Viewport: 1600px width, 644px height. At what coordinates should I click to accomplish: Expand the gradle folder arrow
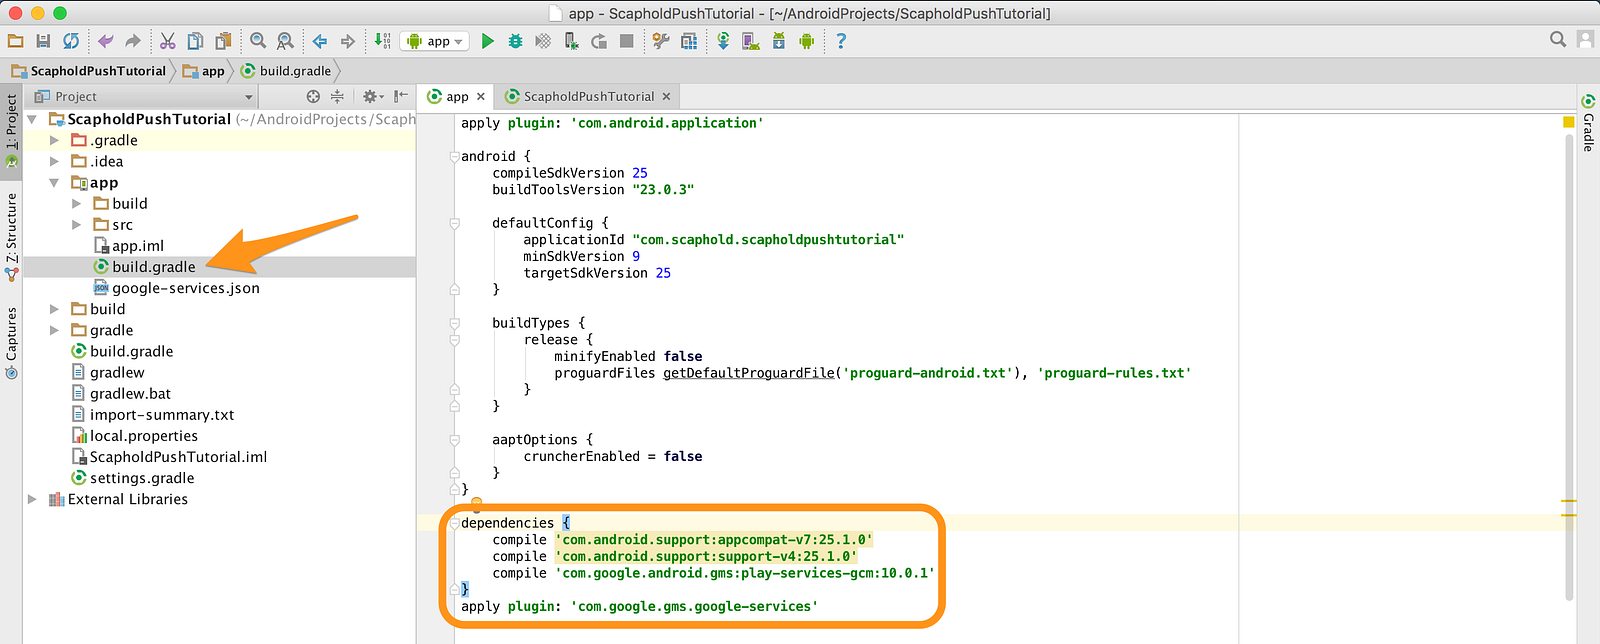tap(54, 330)
